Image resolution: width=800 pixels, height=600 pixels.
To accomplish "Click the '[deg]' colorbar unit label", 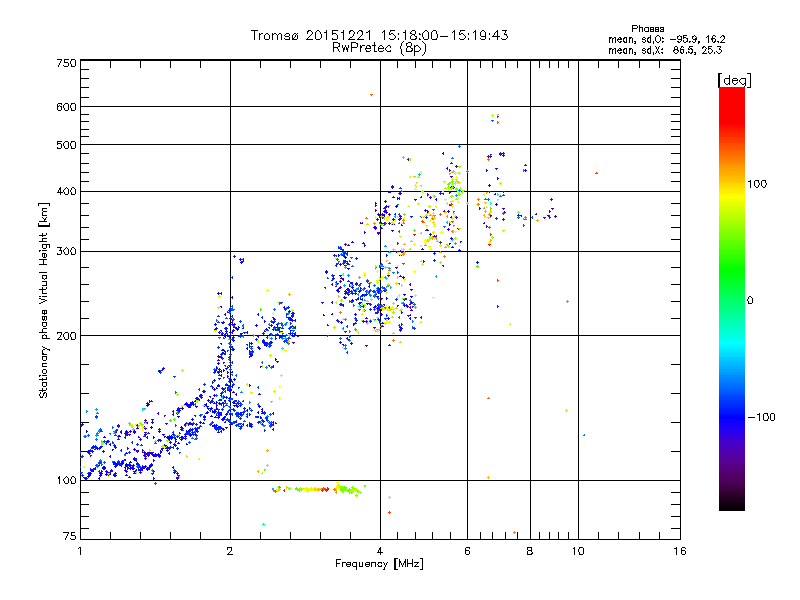I will 734,80.
